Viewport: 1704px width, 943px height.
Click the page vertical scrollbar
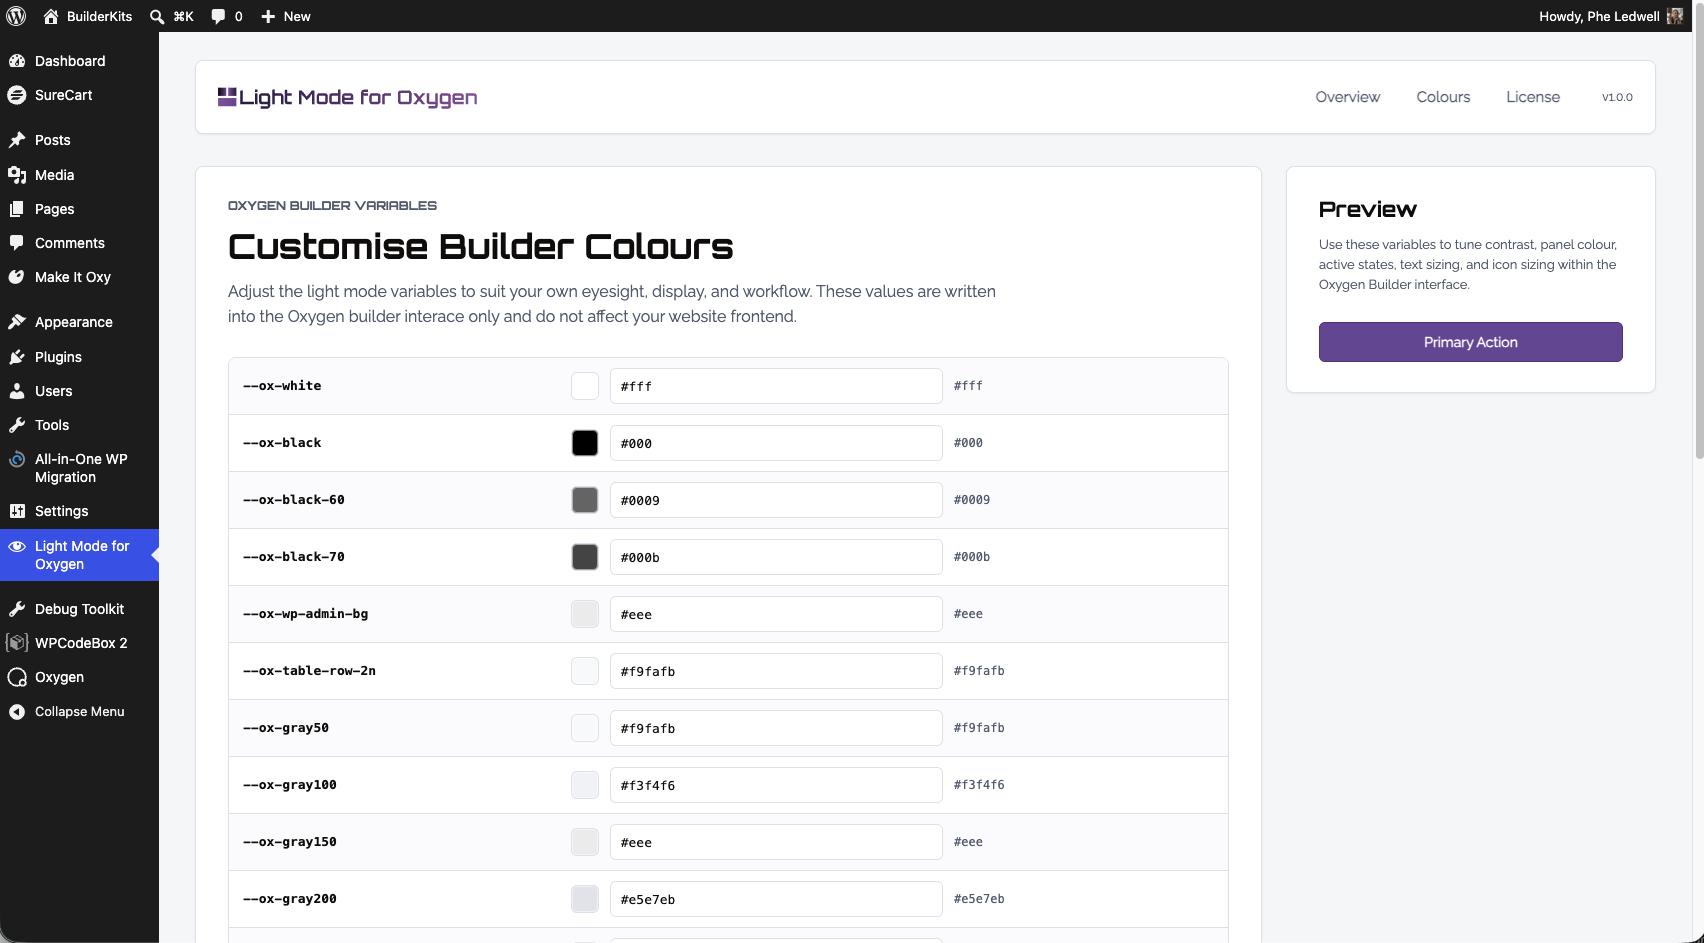click(1699, 230)
